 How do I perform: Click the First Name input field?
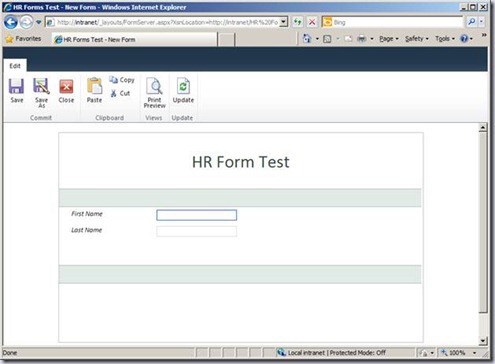pyautogui.click(x=197, y=215)
